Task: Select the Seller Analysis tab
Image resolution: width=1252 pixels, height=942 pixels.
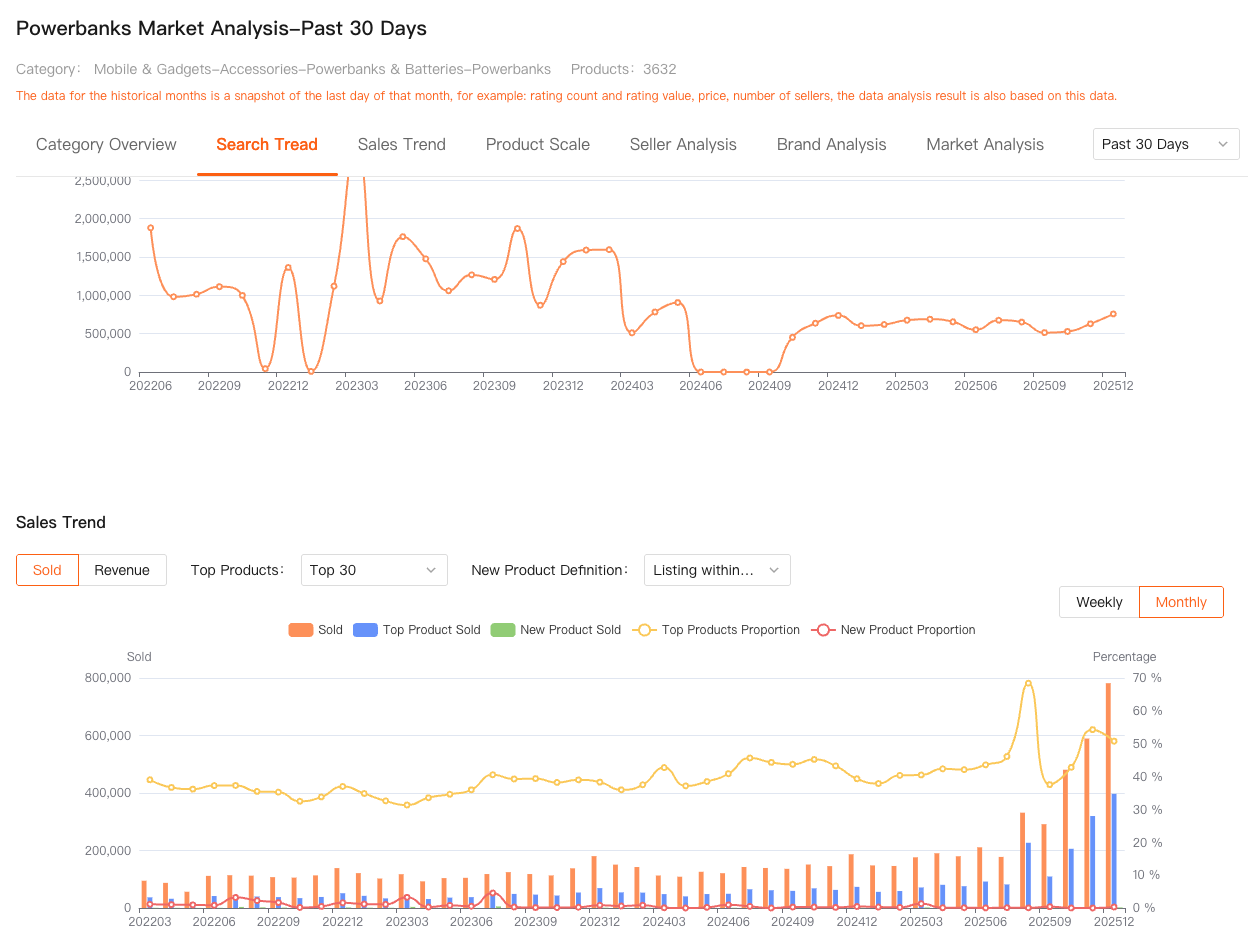Action: [683, 145]
